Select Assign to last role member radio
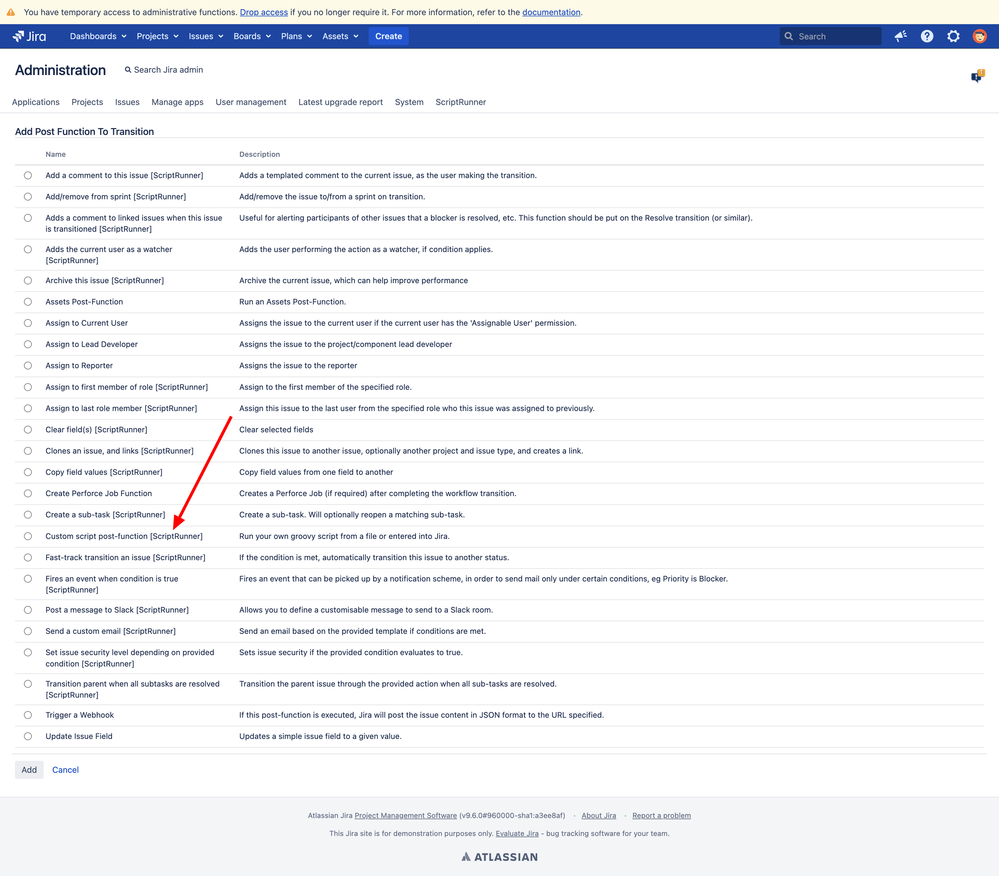 28,408
